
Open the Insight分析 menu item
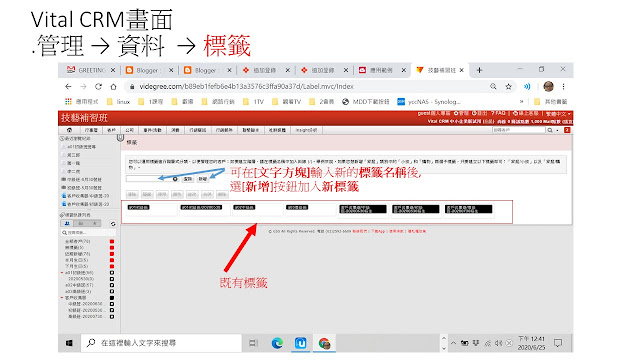(307, 130)
